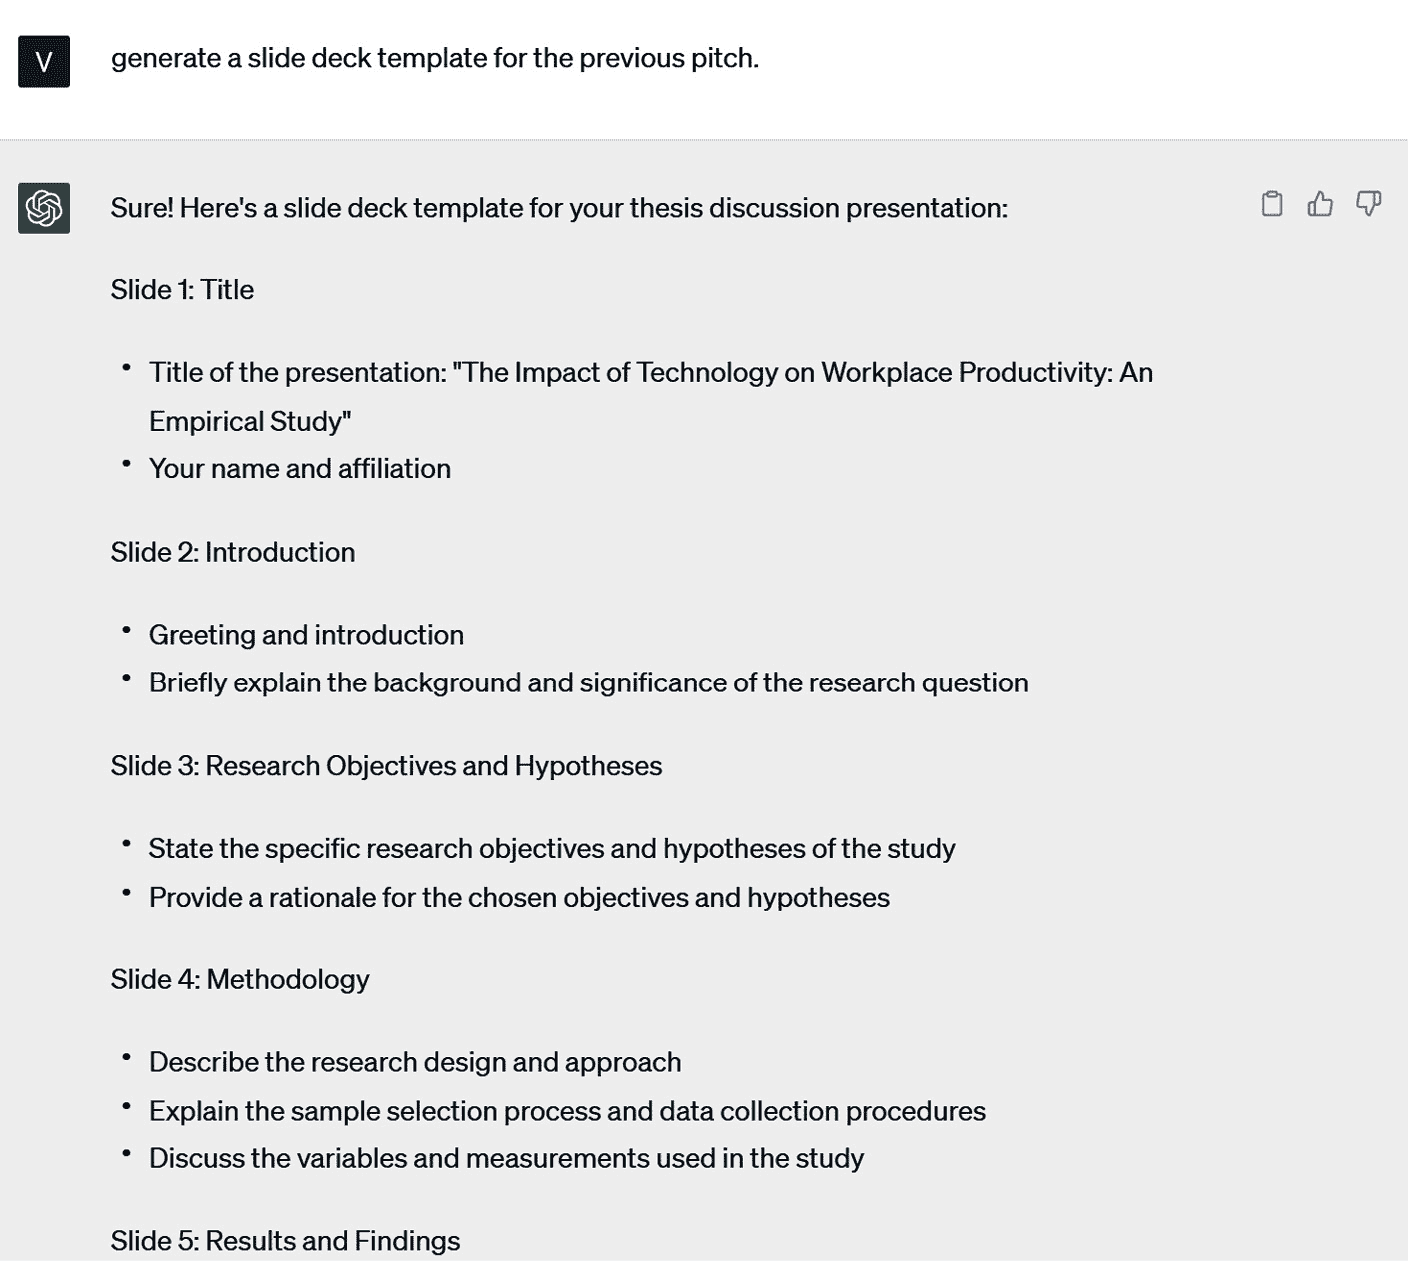The width and height of the screenshot is (1408, 1261).
Task: Click 'State the specific research objectives' bullet
Action: click(552, 849)
